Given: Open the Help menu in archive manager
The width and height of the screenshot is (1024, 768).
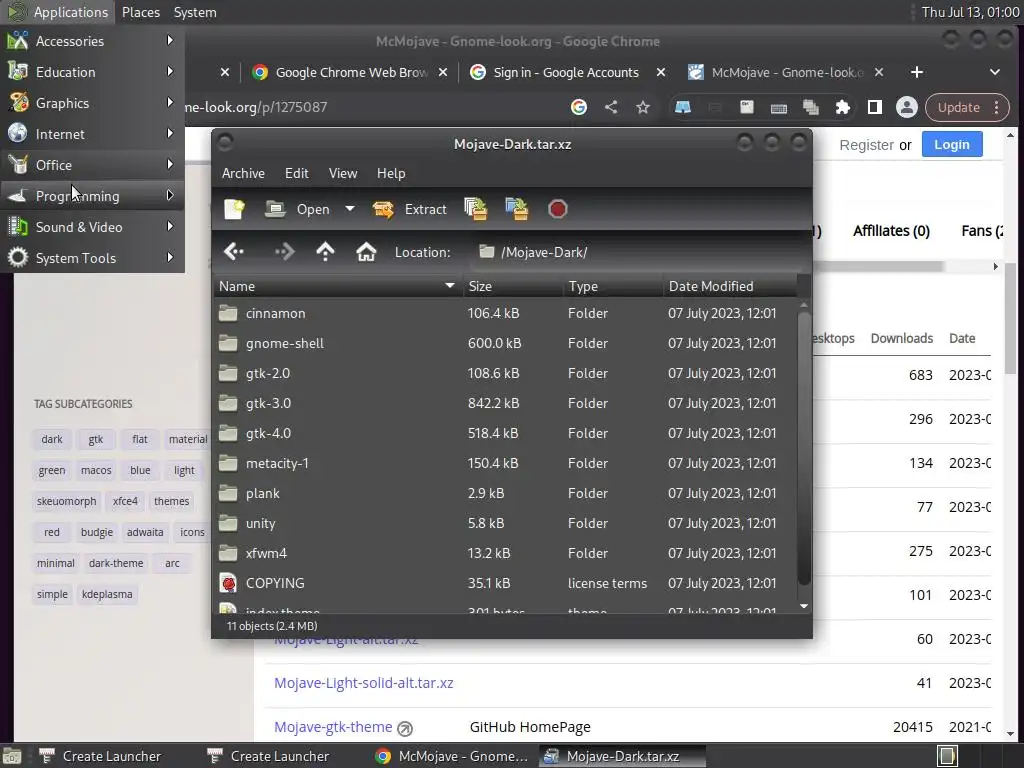Looking at the screenshot, I should tap(391, 173).
